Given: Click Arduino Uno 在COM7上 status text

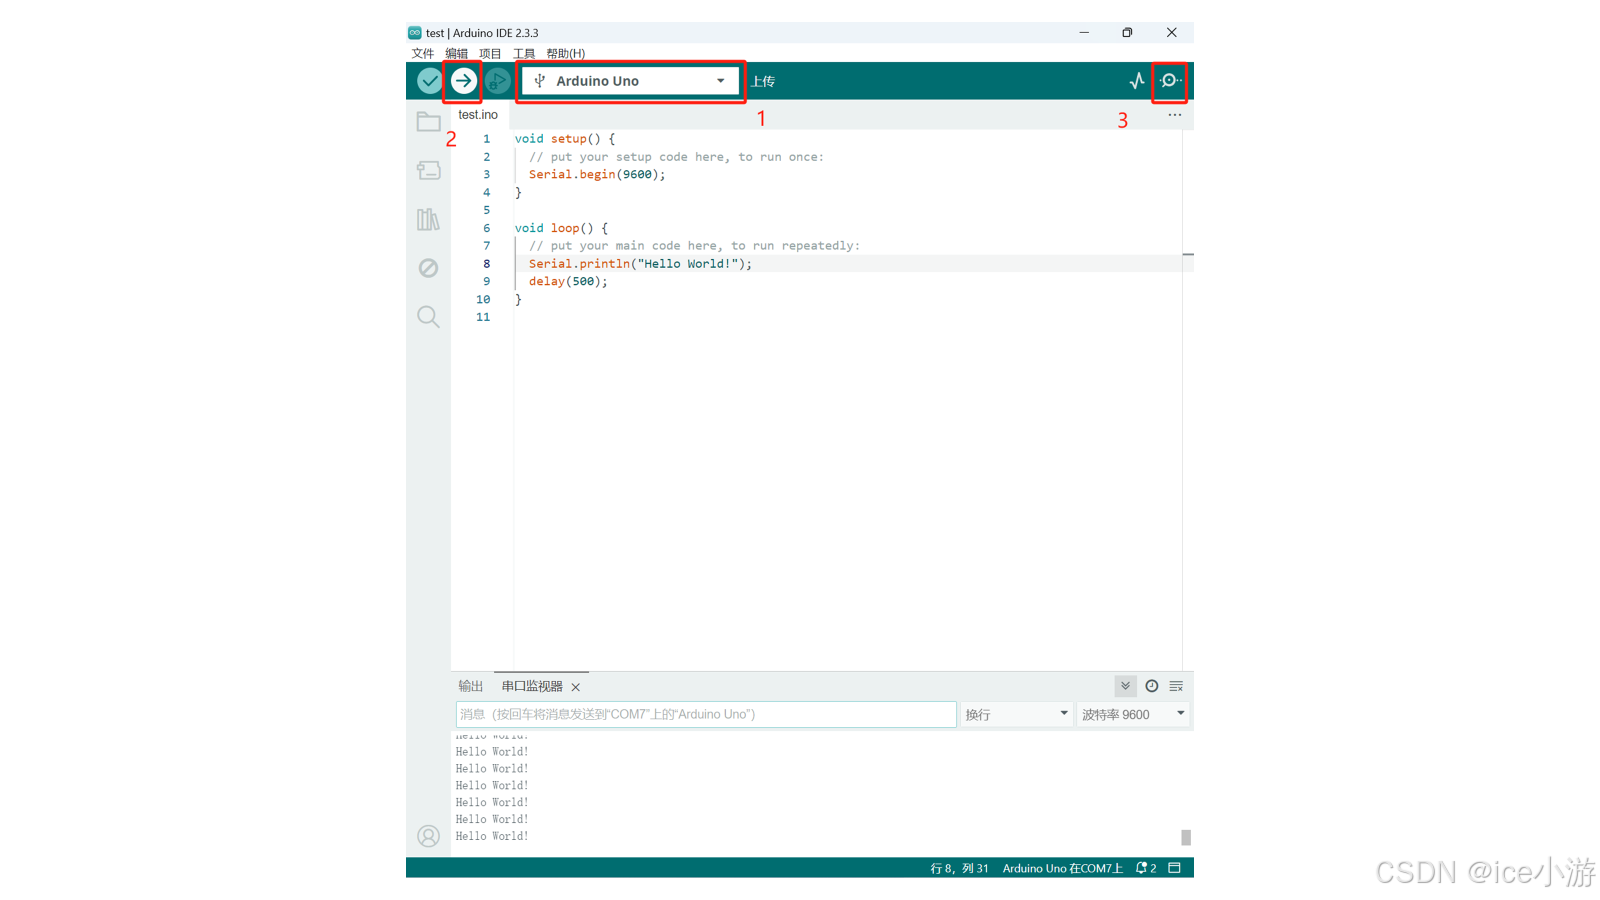Looking at the screenshot, I should [x=1062, y=868].
